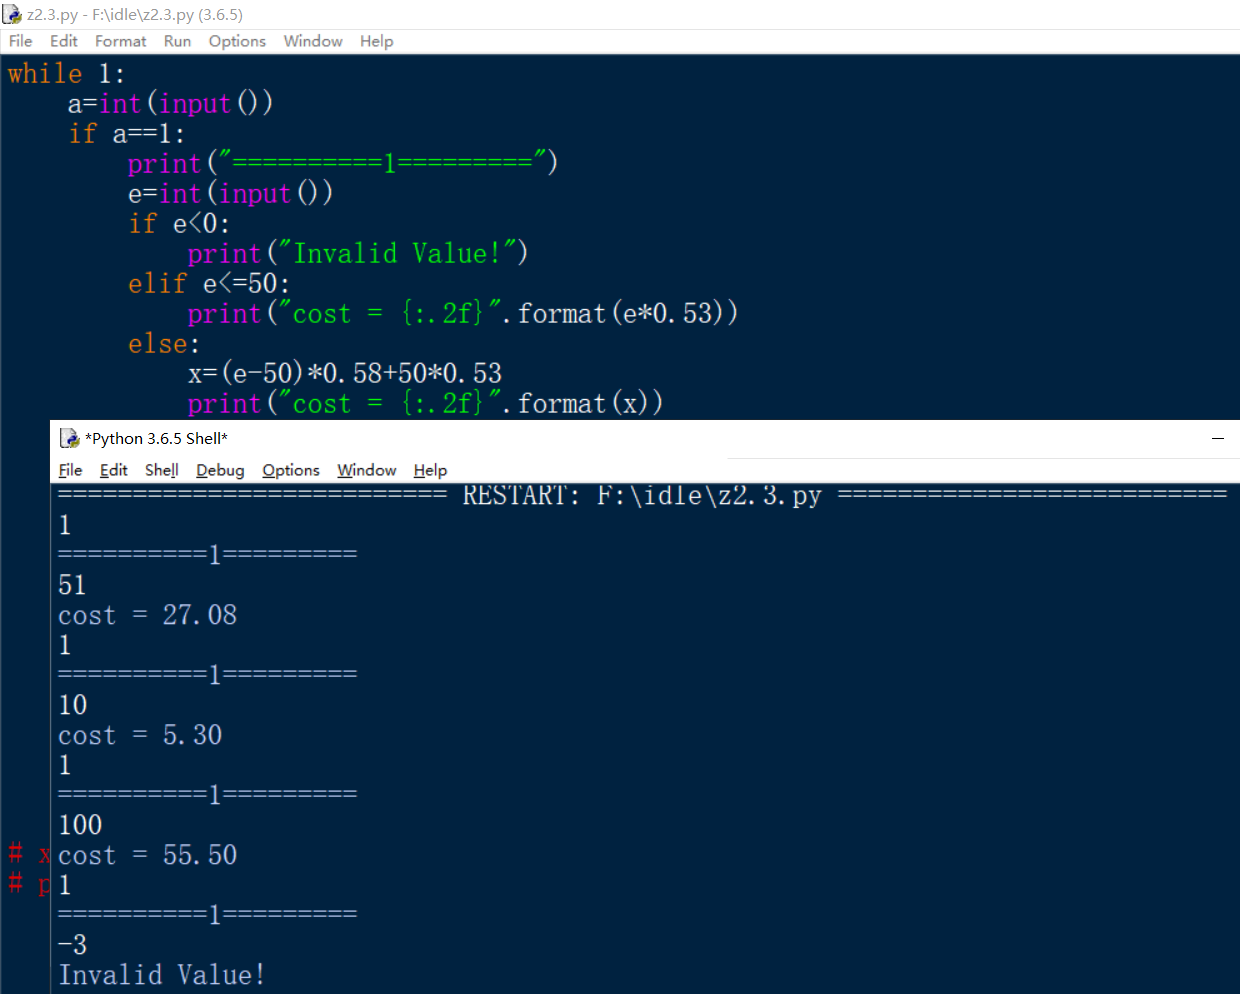Click the RESTART: F:\idle\z2.3.py shell line
This screenshot has width=1240, height=994.
[x=642, y=495]
